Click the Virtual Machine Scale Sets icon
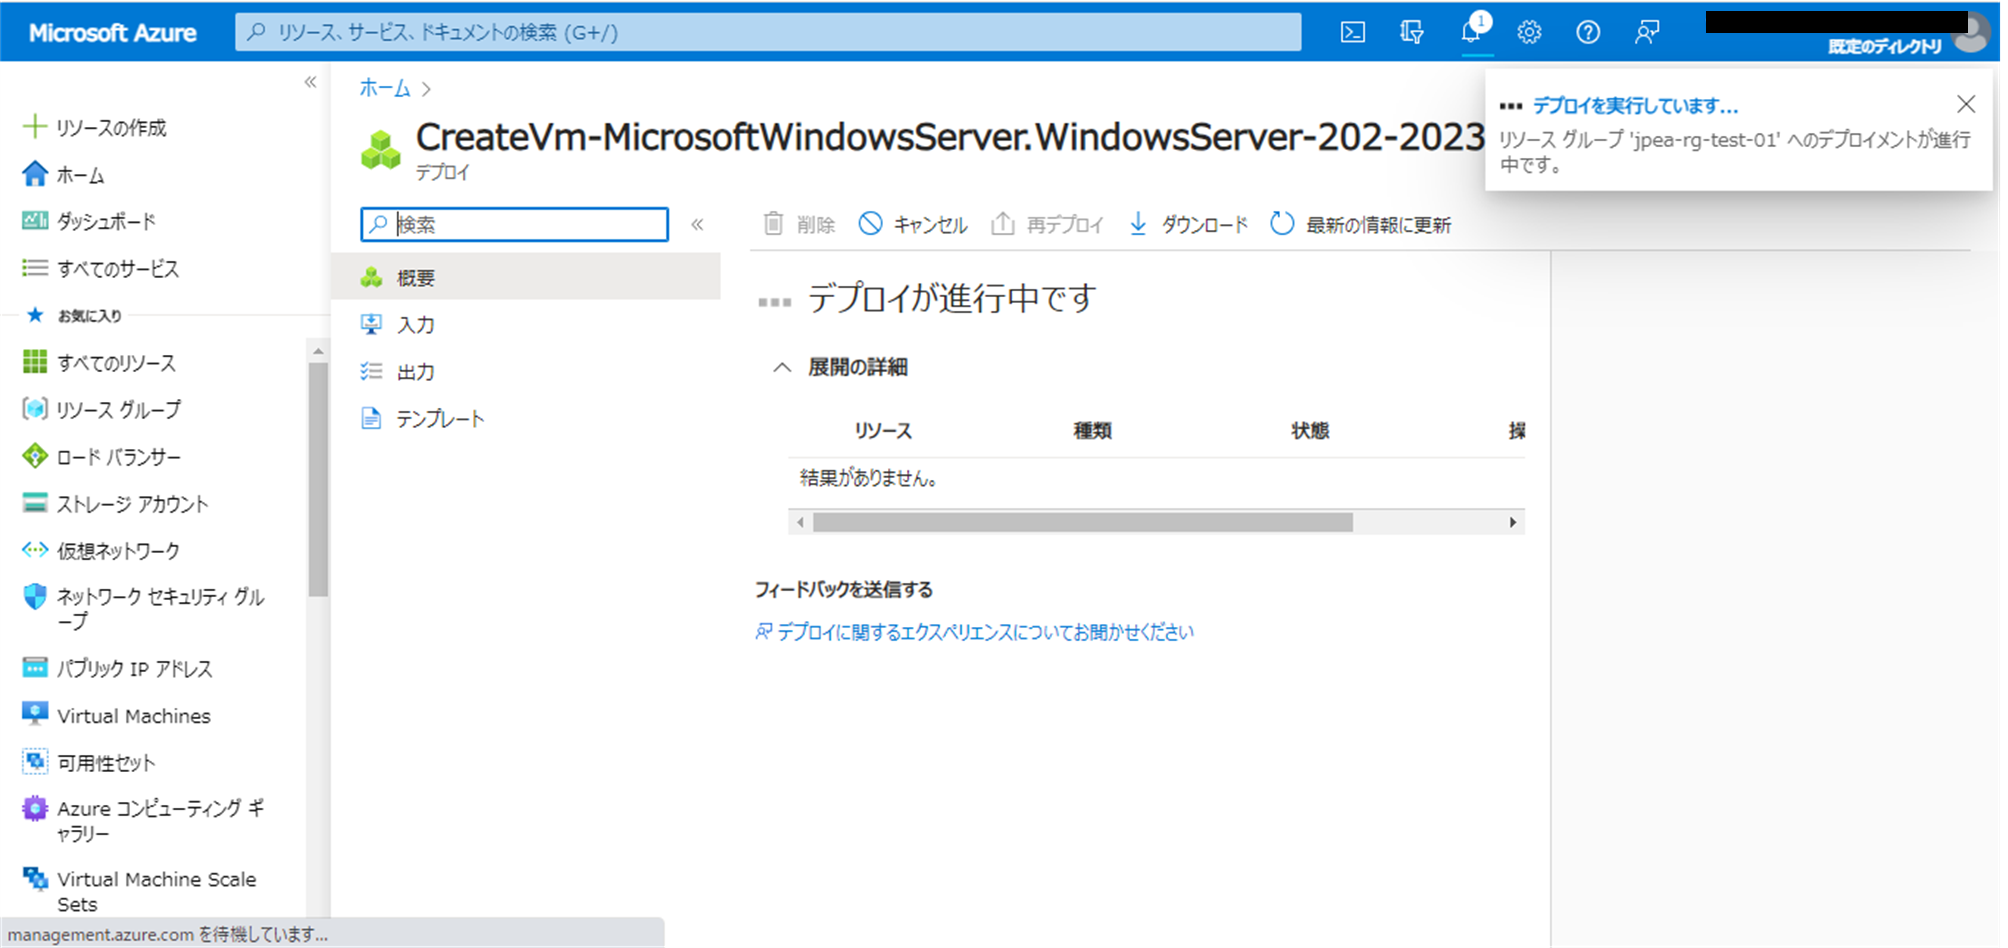 pyautogui.click(x=35, y=879)
